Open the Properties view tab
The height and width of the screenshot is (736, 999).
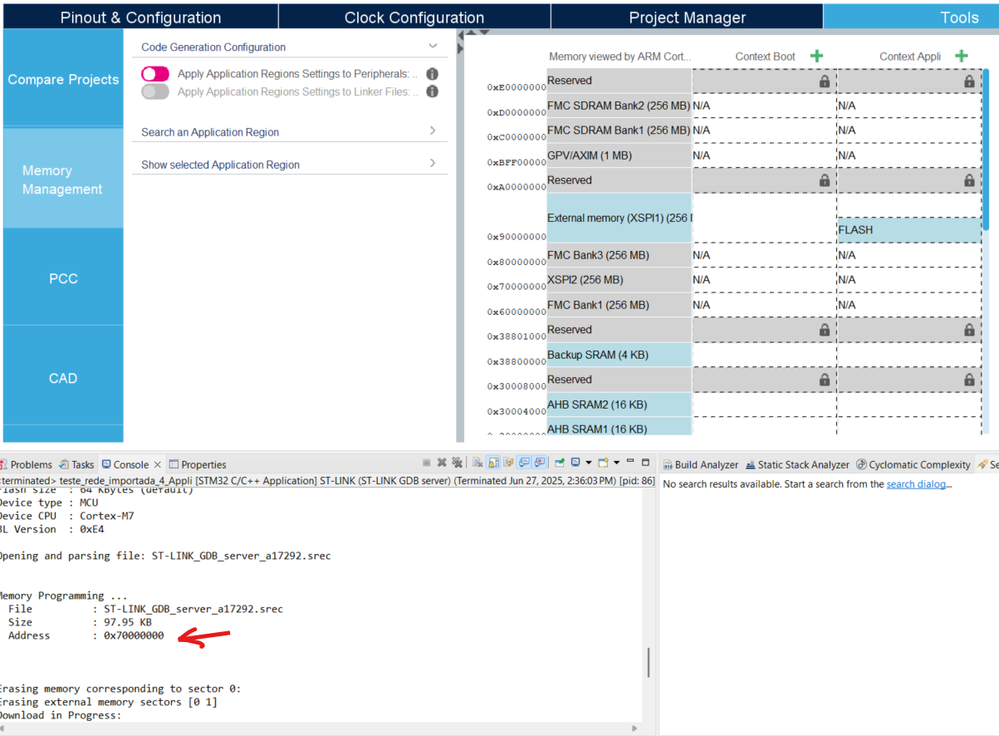197,465
